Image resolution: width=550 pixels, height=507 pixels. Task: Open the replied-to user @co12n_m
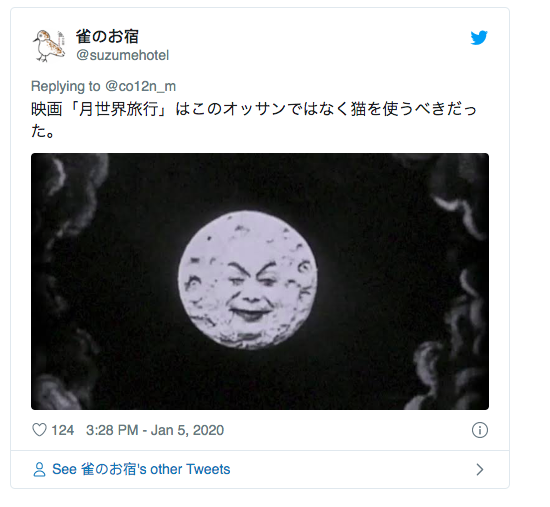point(140,86)
